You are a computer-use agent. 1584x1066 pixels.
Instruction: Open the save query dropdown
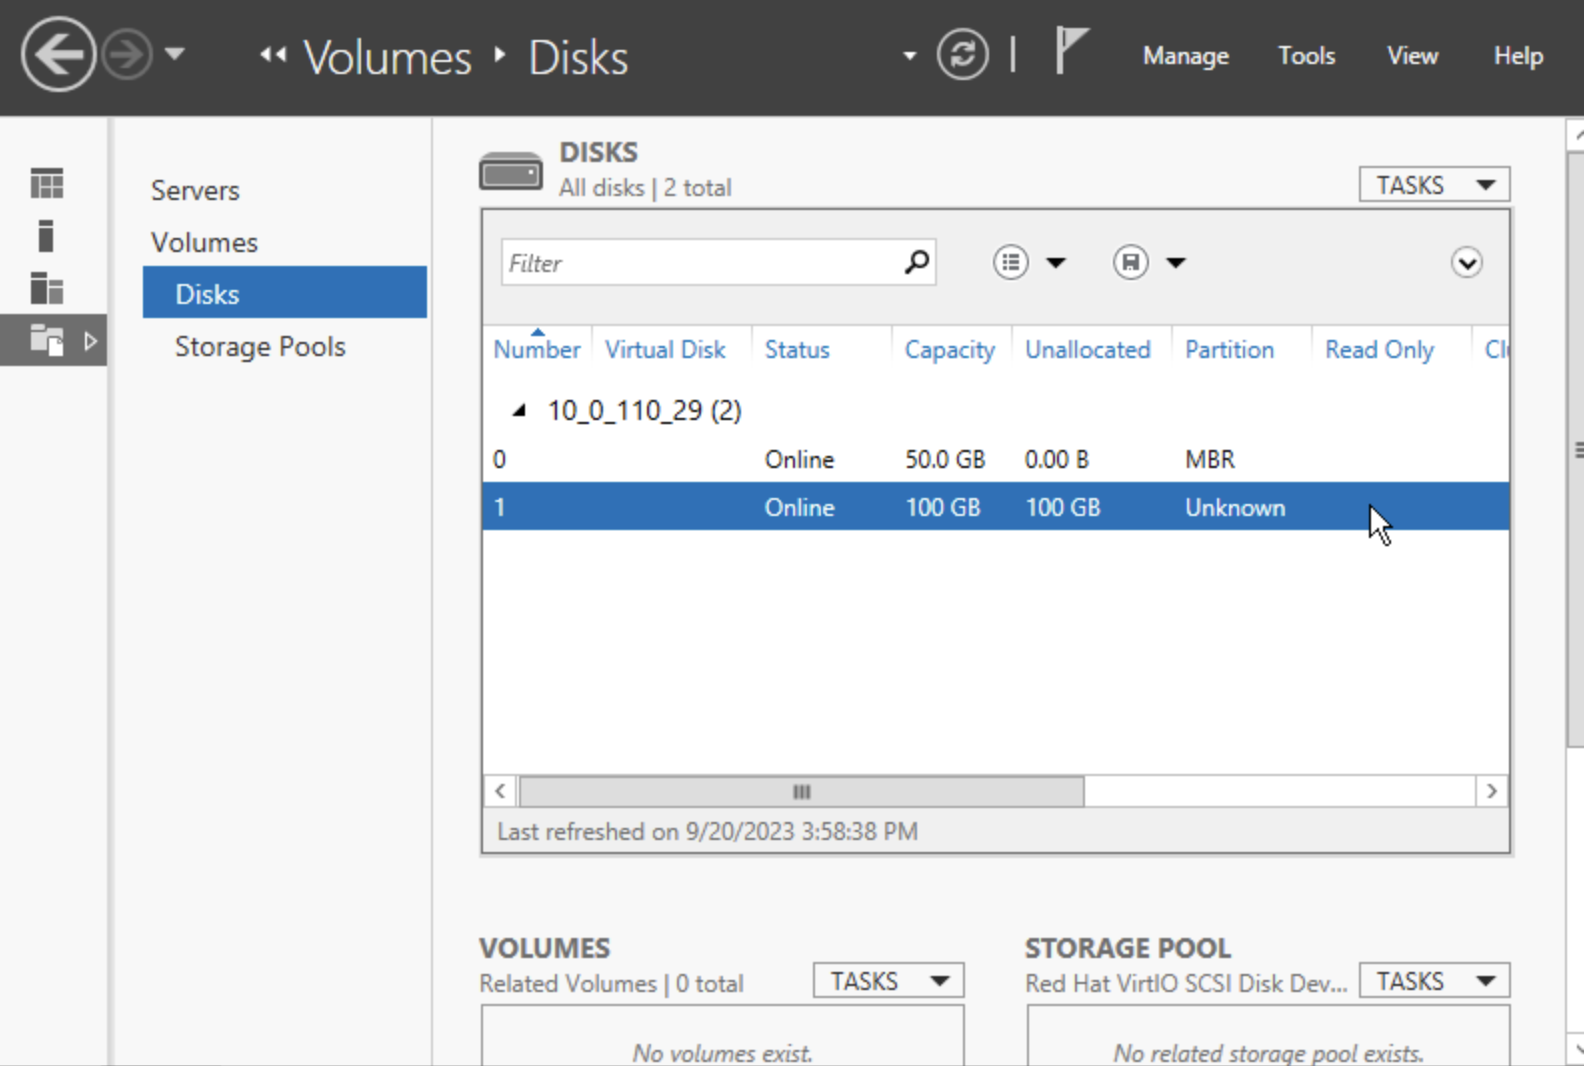pyautogui.click(x=1148, y=263)
